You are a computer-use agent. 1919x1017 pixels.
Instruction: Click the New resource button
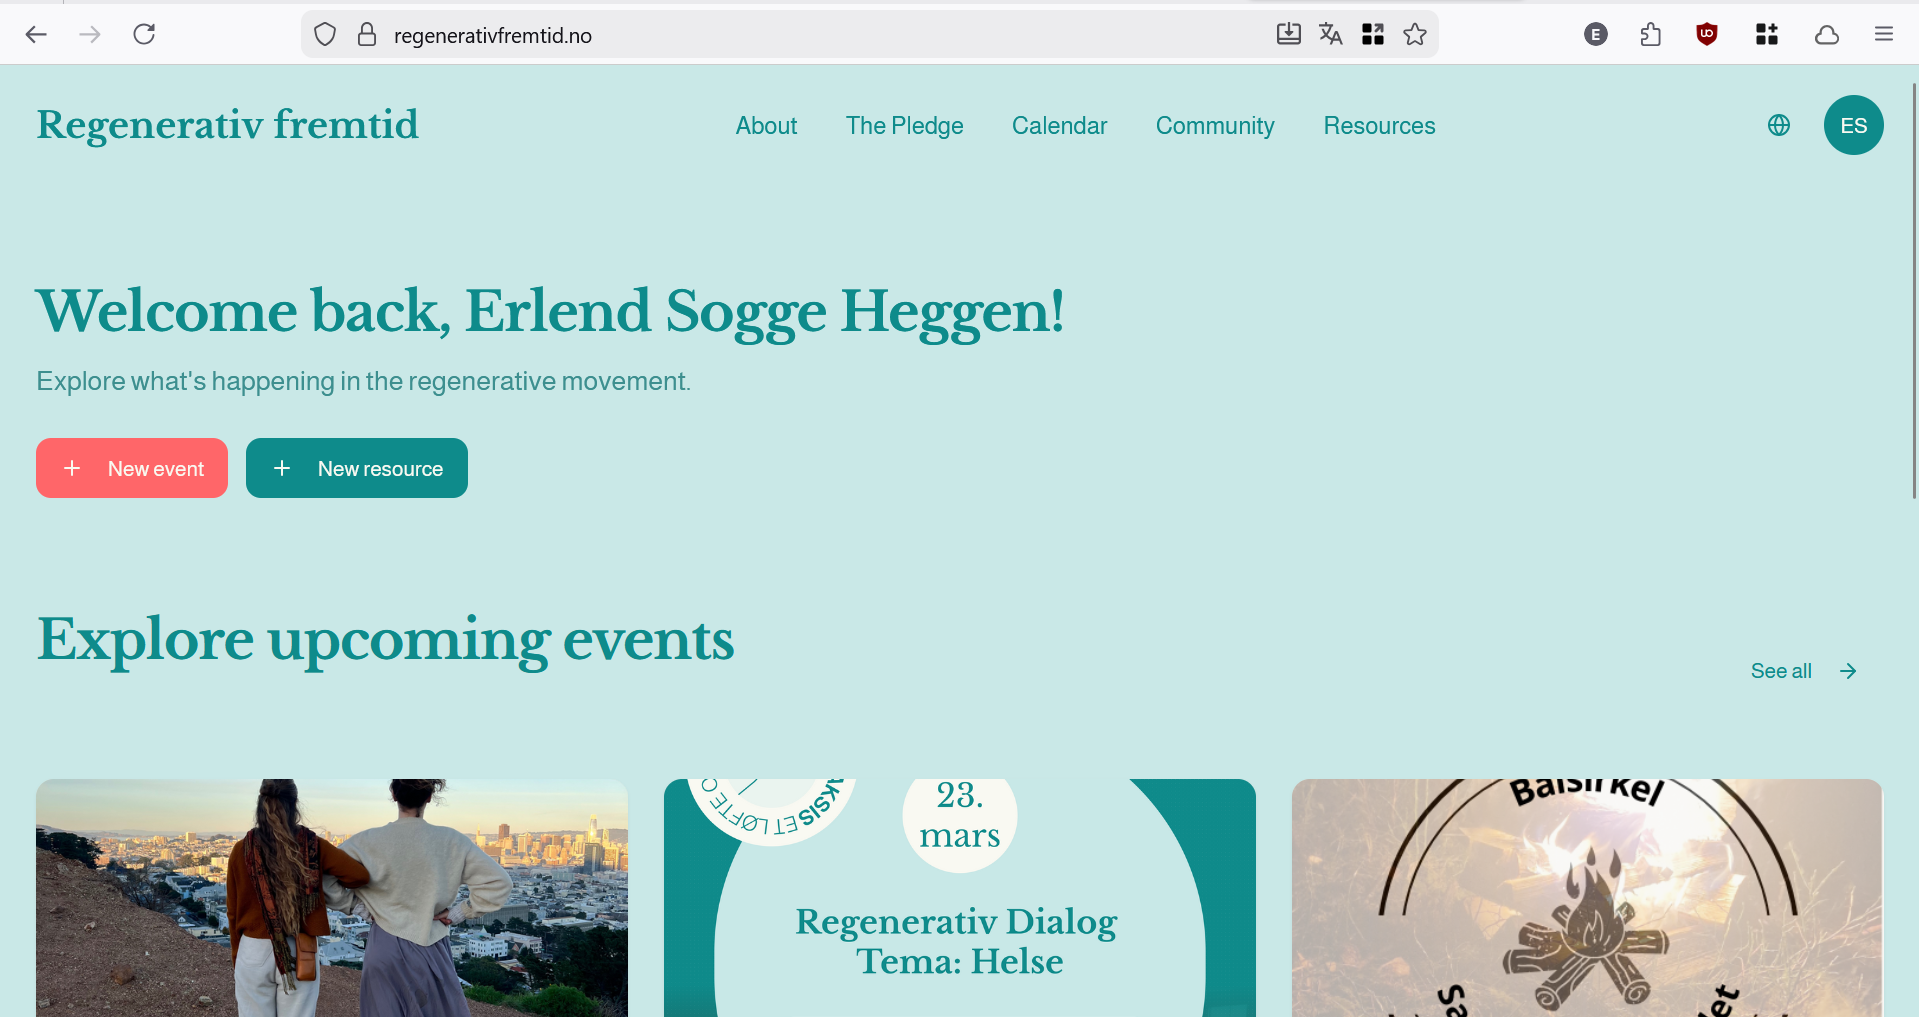tap(357, 468)
